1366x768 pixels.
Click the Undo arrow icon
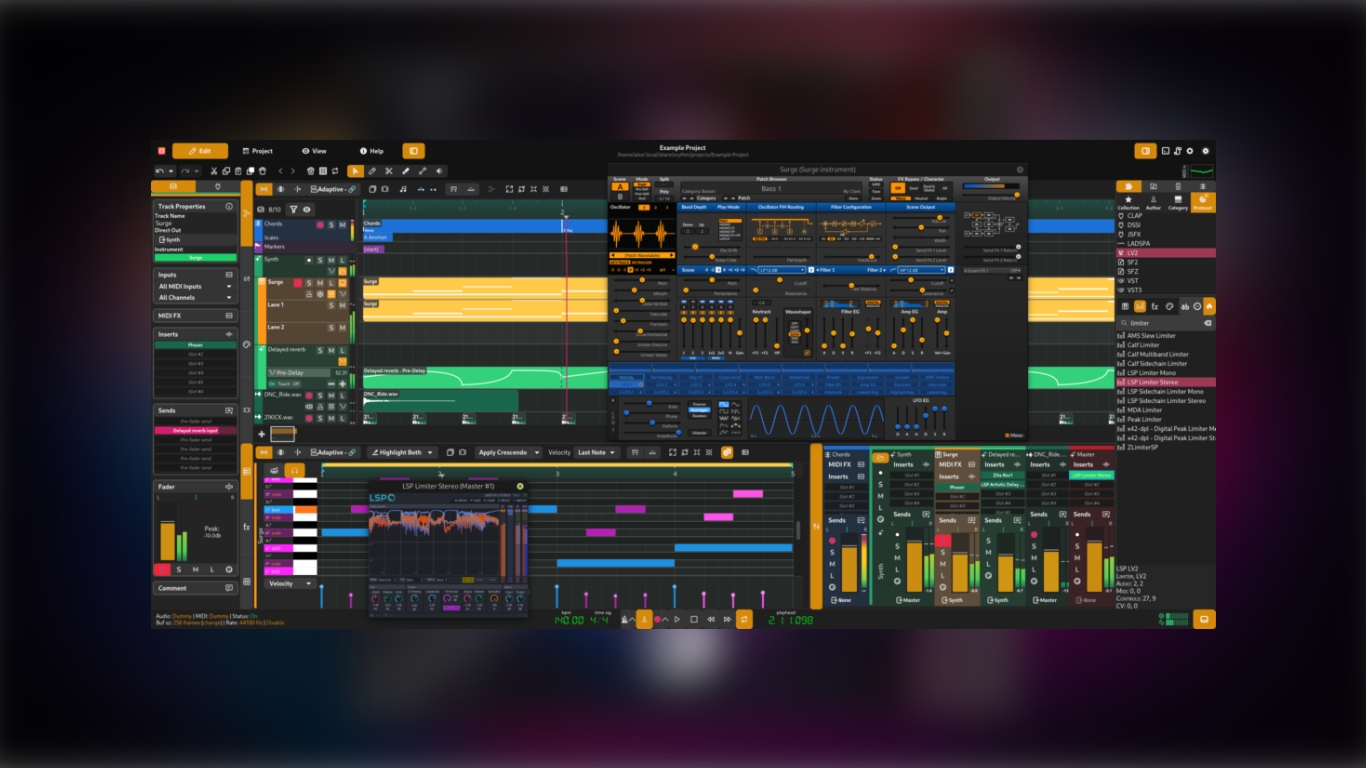[x=159, y=171]
